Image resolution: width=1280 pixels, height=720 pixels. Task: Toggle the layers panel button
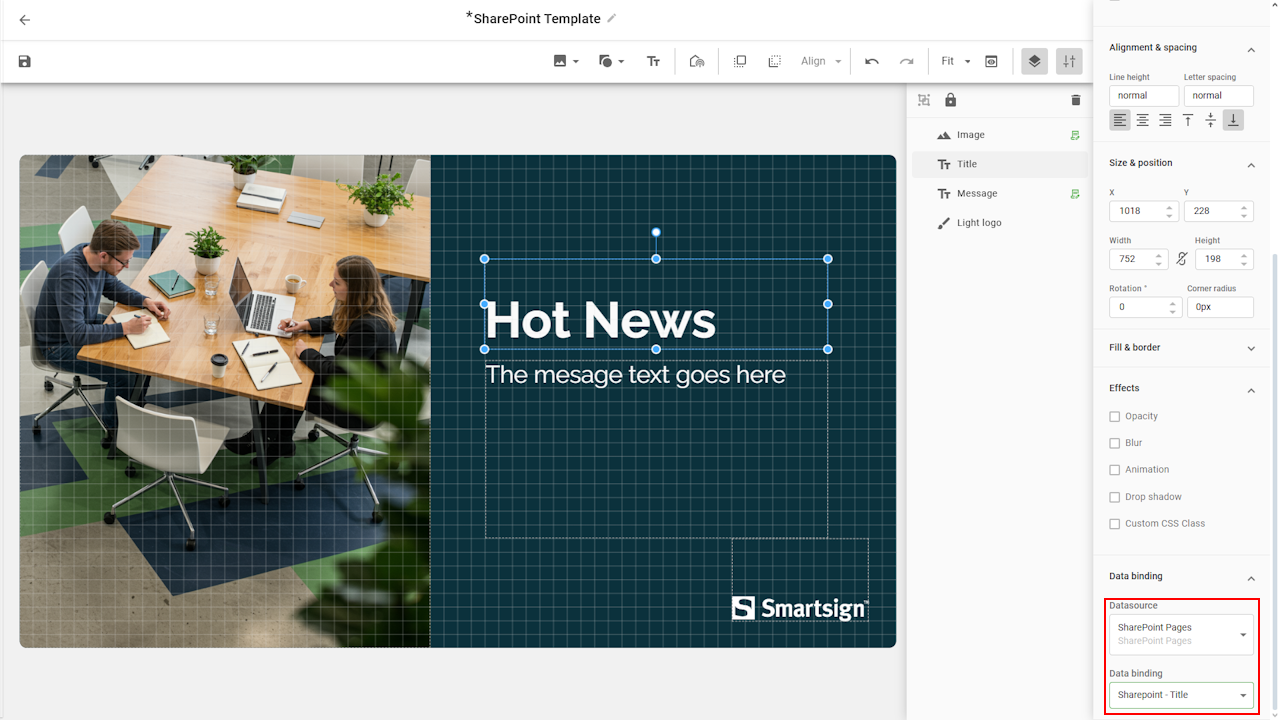click(1034, 61)
